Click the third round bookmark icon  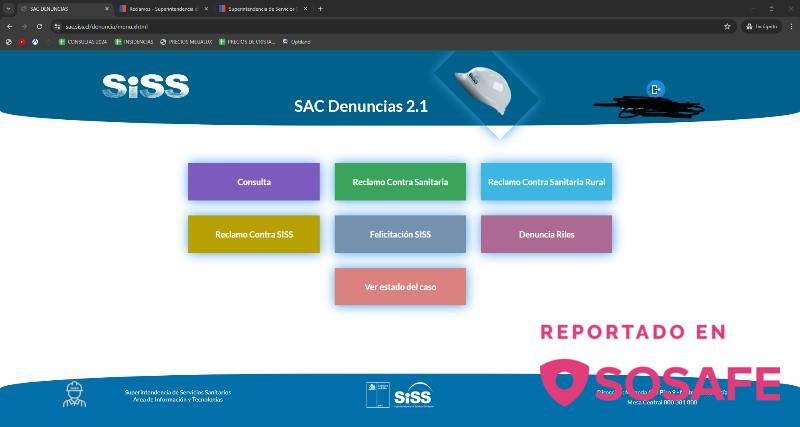[x=35, y=42]
